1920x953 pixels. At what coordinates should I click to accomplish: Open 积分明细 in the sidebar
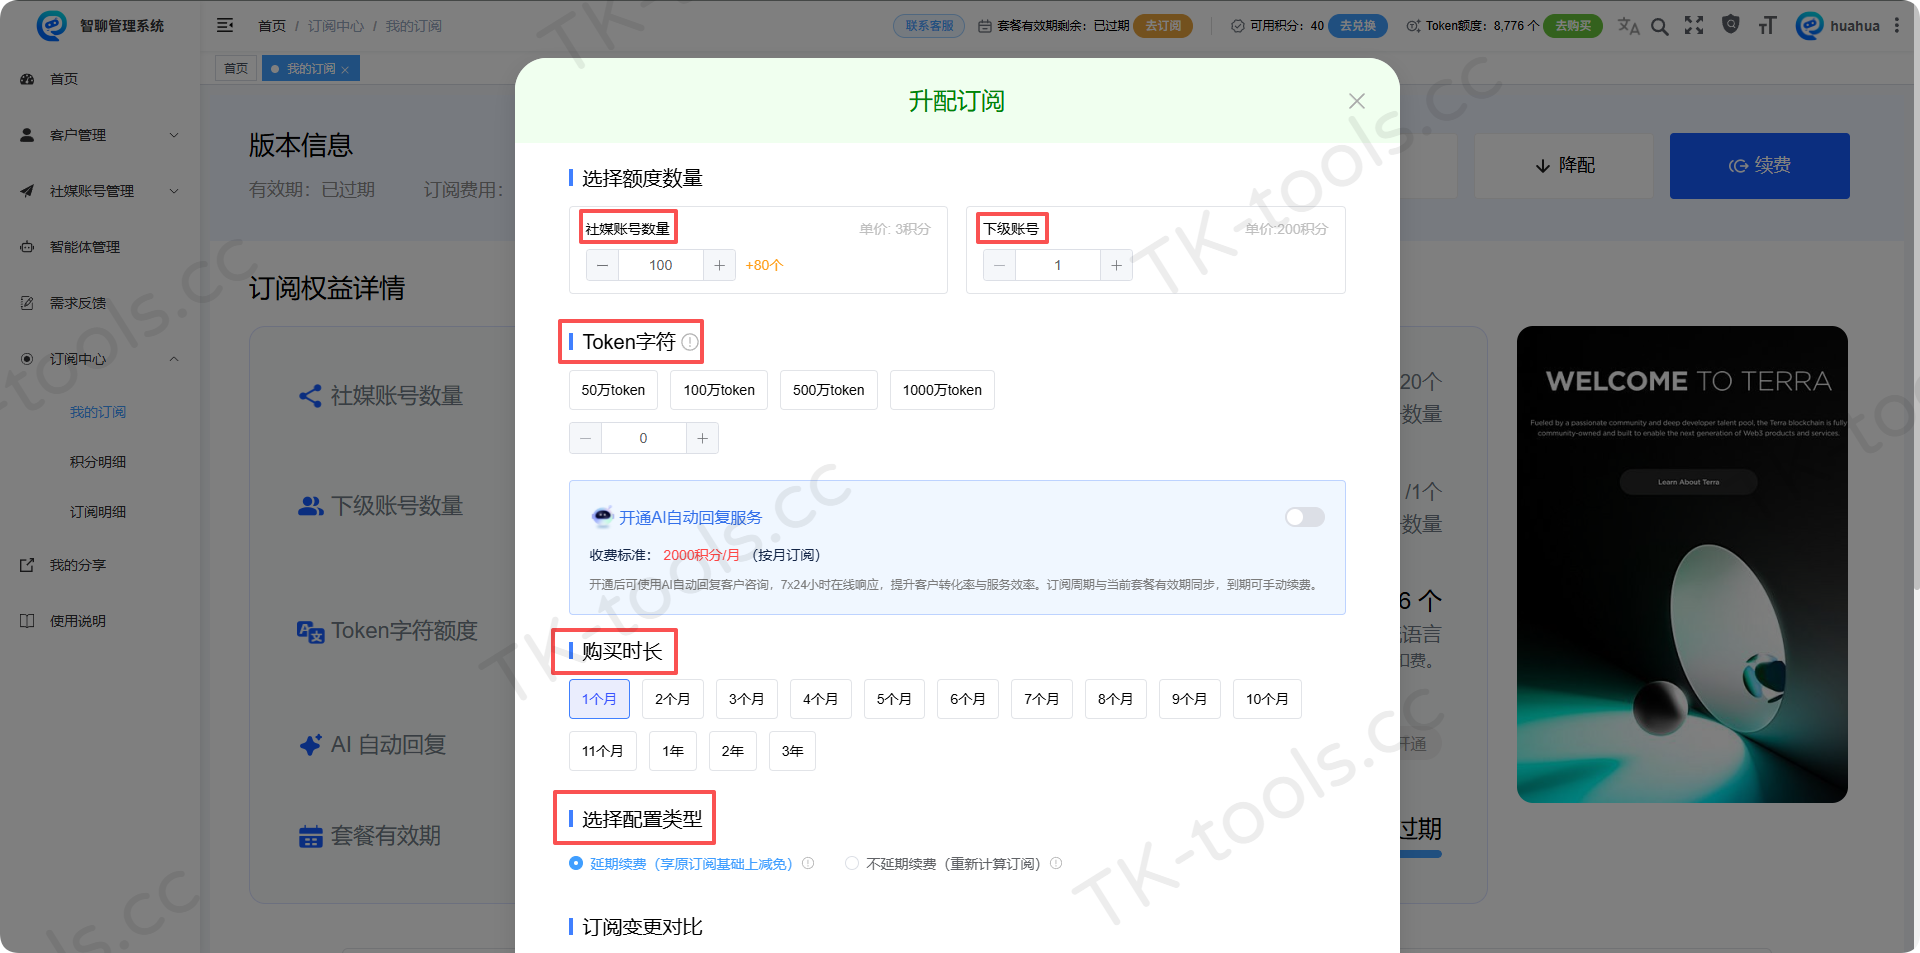[98, 462]
